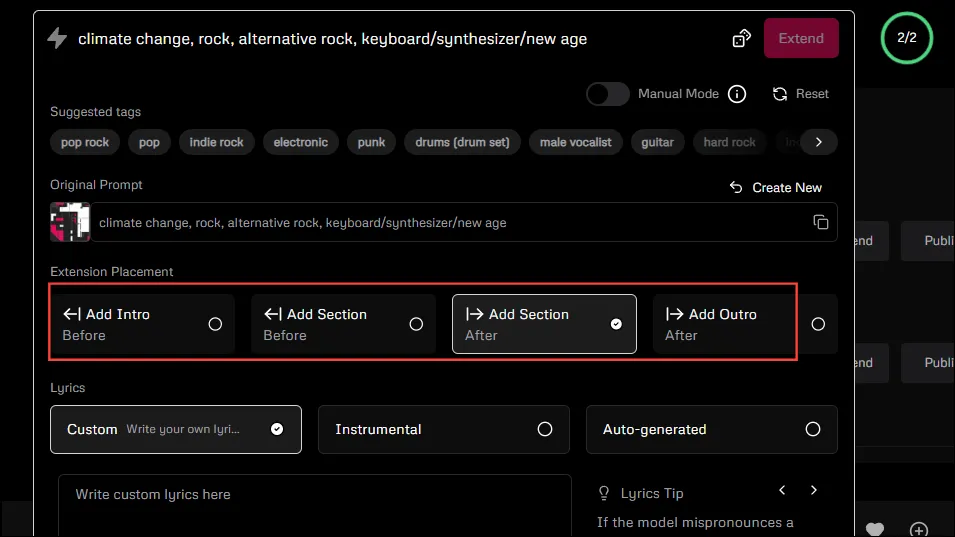Click the custom lyrics text field
Screen dimensions: 955x537
[x=314, y=505]
